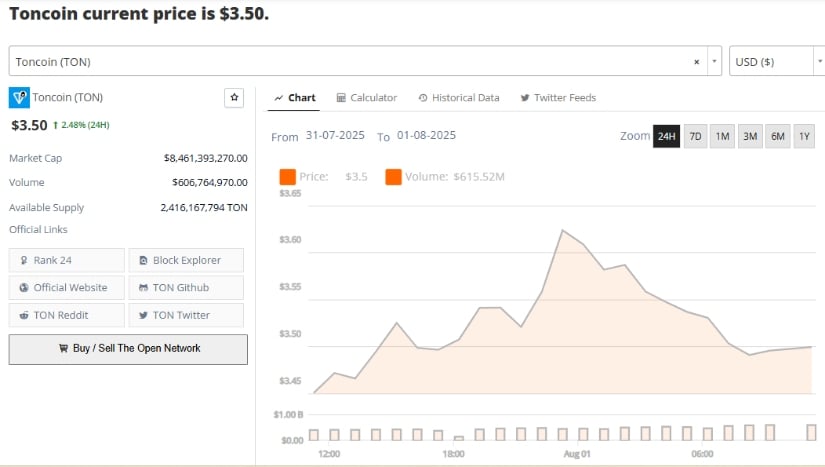Set chart zoom to 6M
Screen dimensions: 825x467
(x=778, y=136)
